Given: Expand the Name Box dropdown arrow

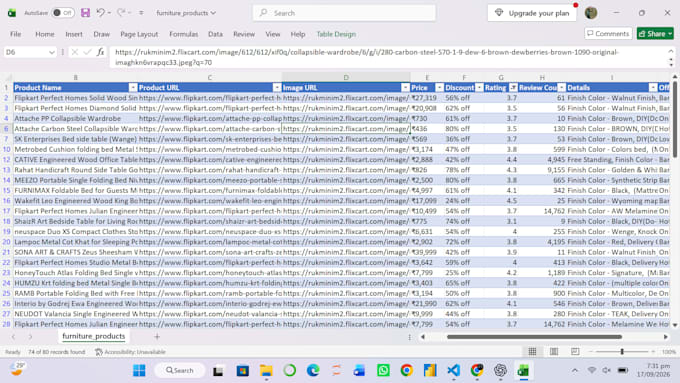Looking at the screenshot, I should click(52, 52).
